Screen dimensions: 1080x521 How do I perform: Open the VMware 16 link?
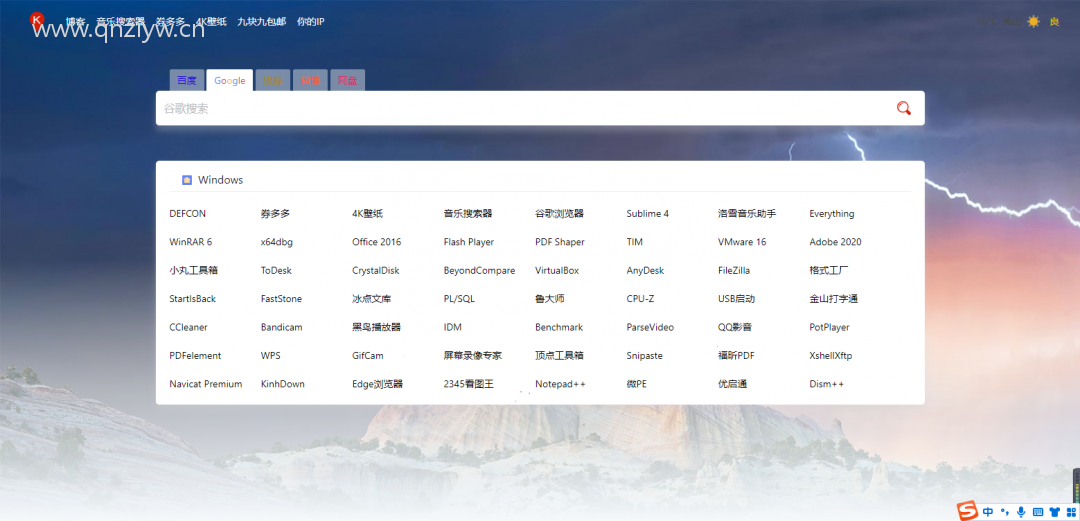tap(742, 242)
